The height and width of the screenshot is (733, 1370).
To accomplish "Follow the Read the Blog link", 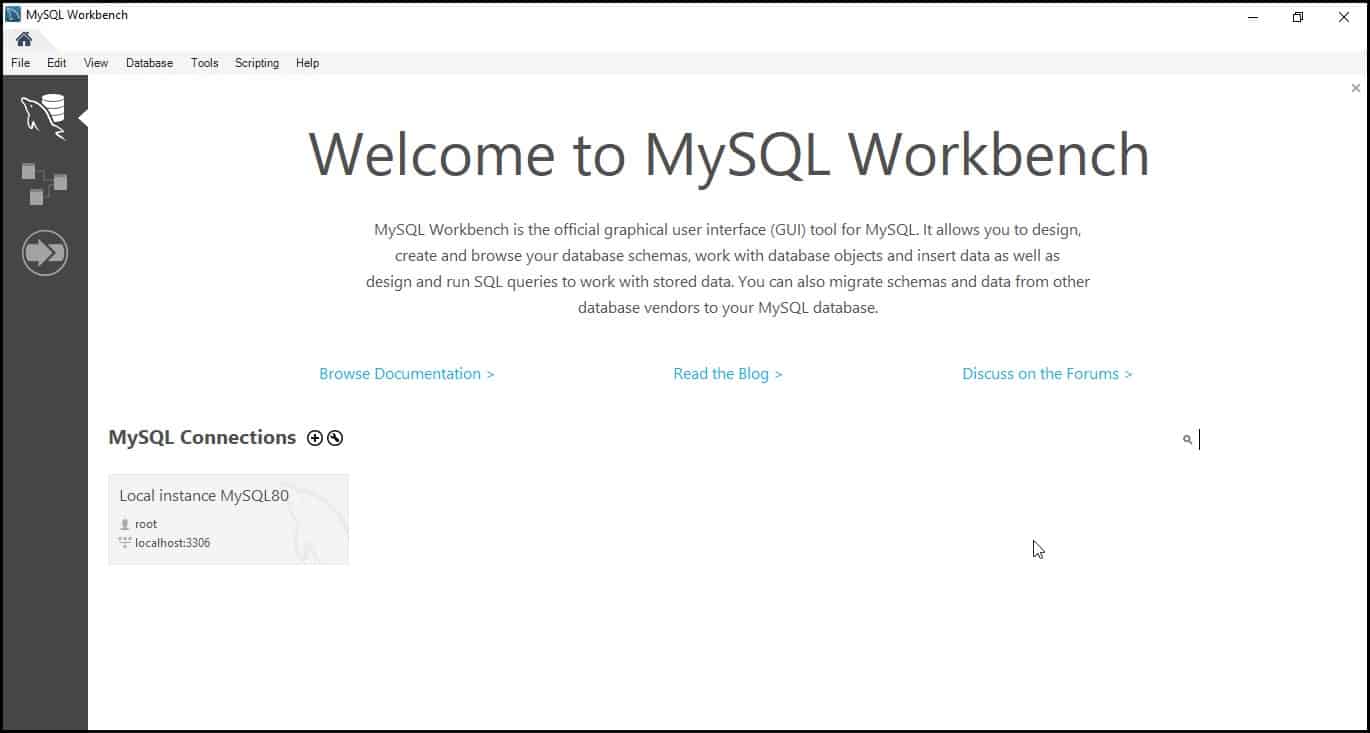I will click(x=728, y=374).
